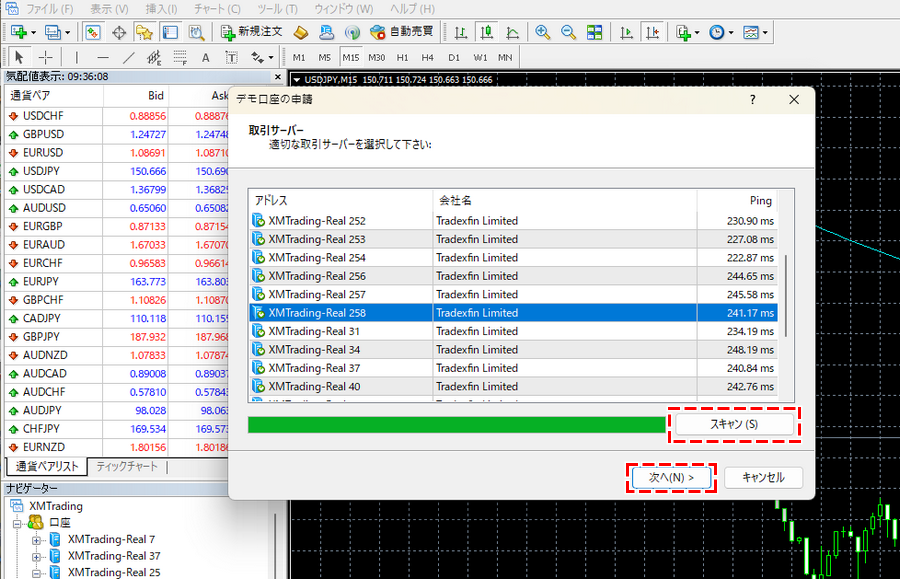Click the Templates chart icon
Viewport: 900px width, 579px height.
pos(751,33)
